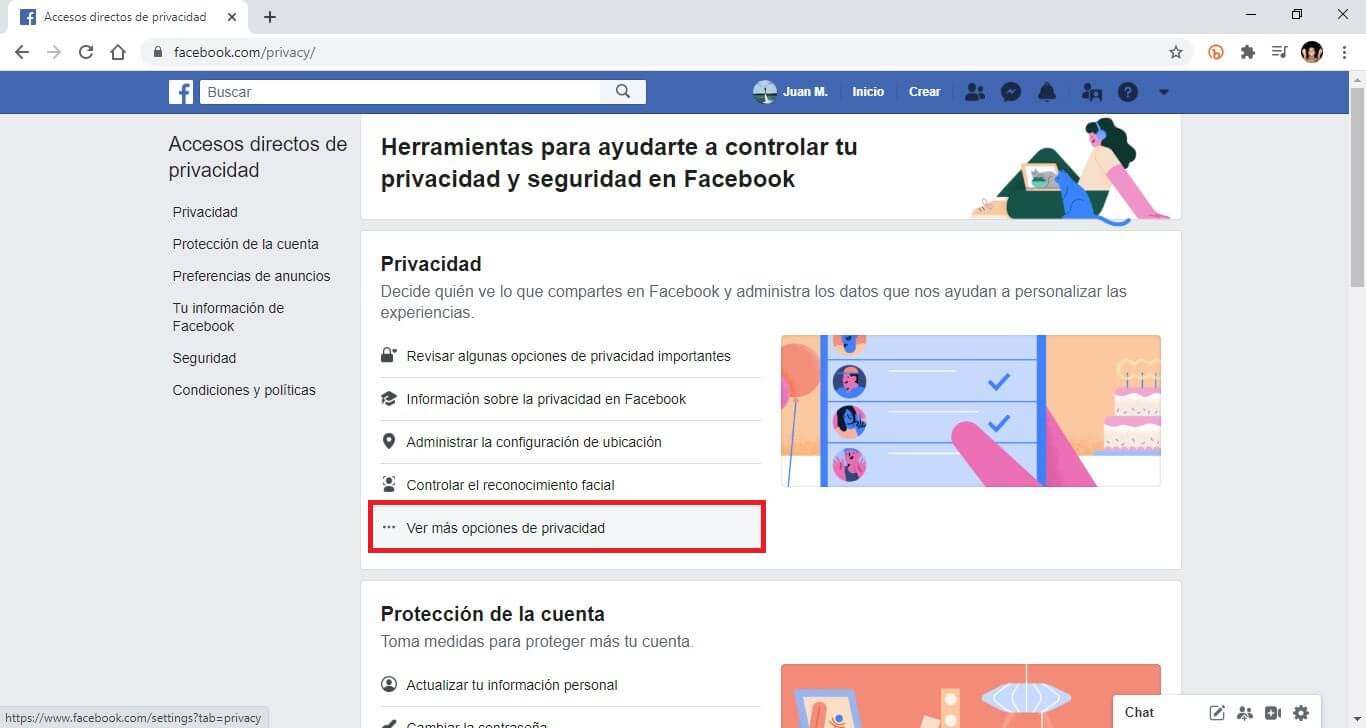Select Privacidad in the sidebar
Viewport: 1366px width, 728px height.
pos(205,212)
